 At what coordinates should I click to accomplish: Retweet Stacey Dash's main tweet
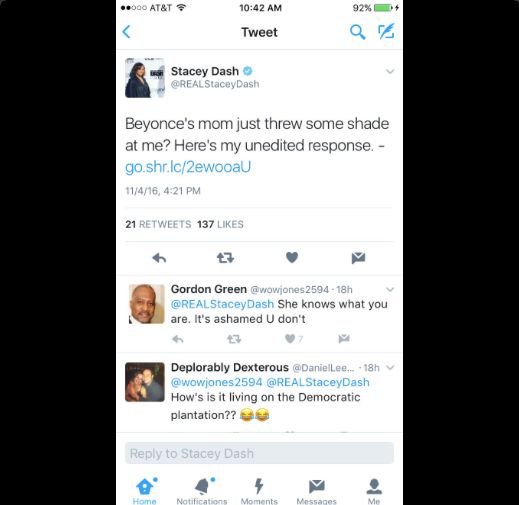pos(225,258)
